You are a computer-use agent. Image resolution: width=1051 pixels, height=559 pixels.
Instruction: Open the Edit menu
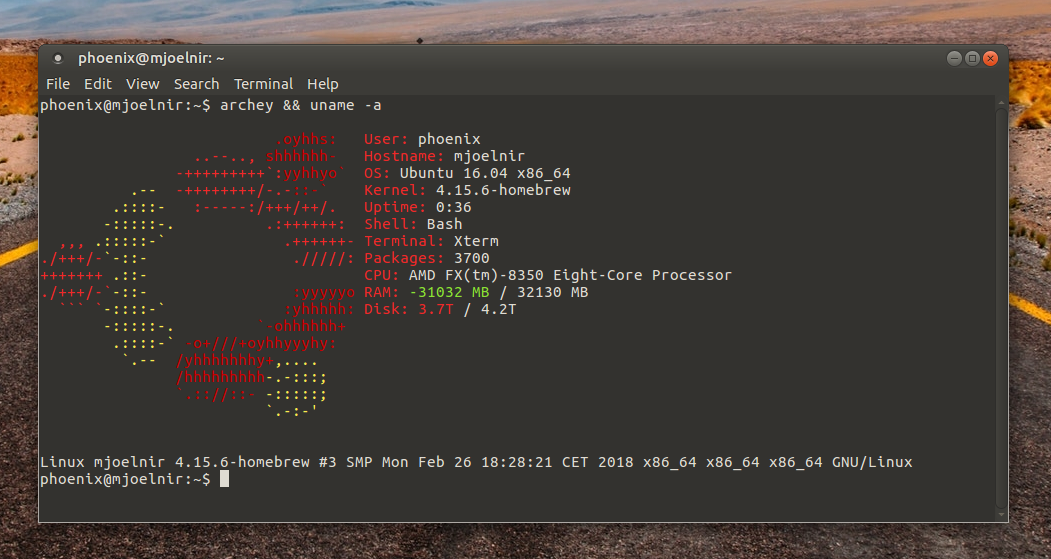[98, 84]
